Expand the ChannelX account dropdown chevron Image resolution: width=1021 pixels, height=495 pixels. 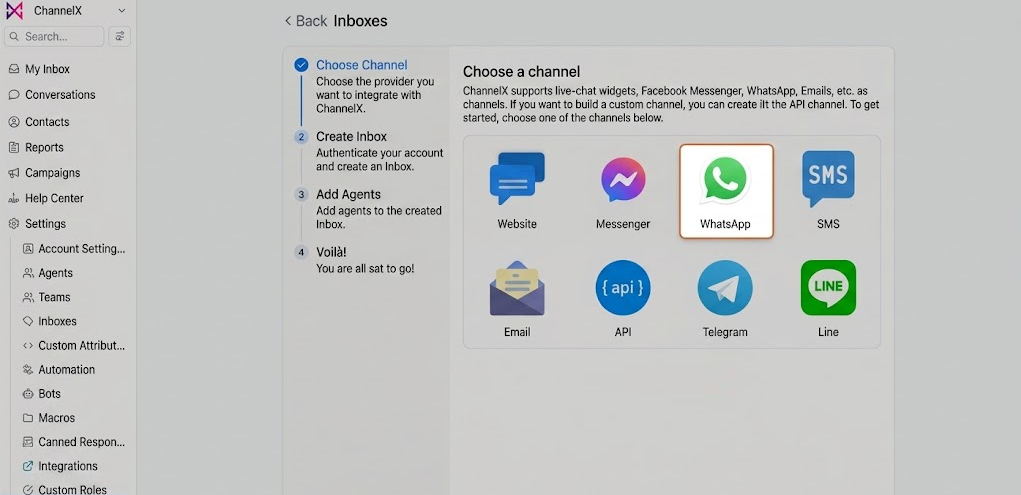(122, 10)
